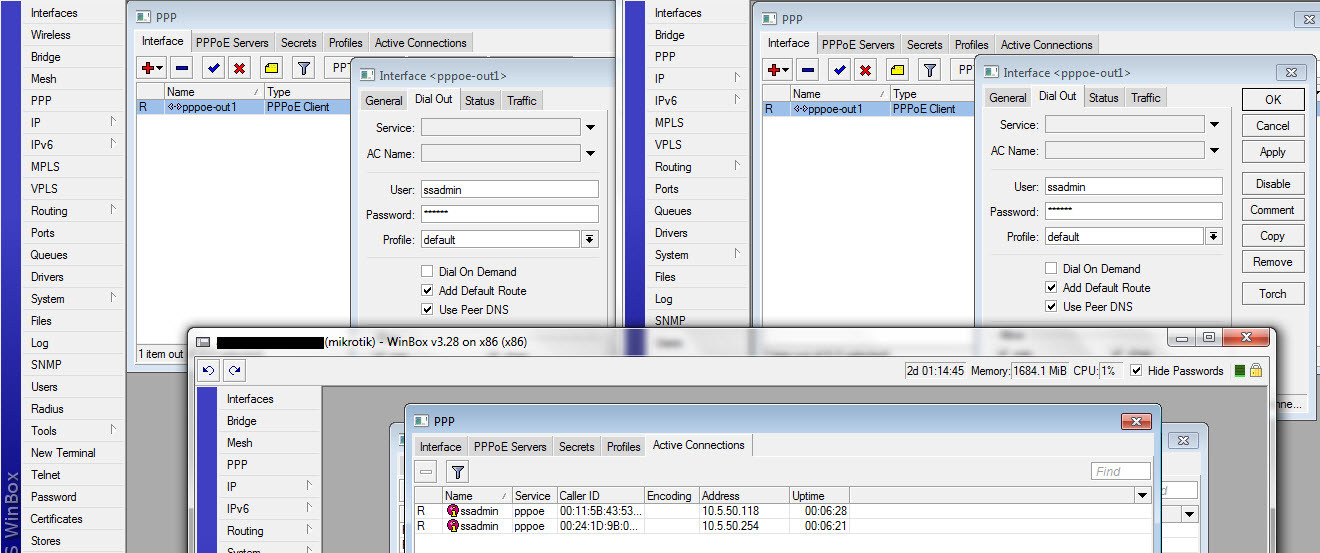Expand AC Name dropdown arrow in left pppoe-out1 dialog

click(591, 154)
